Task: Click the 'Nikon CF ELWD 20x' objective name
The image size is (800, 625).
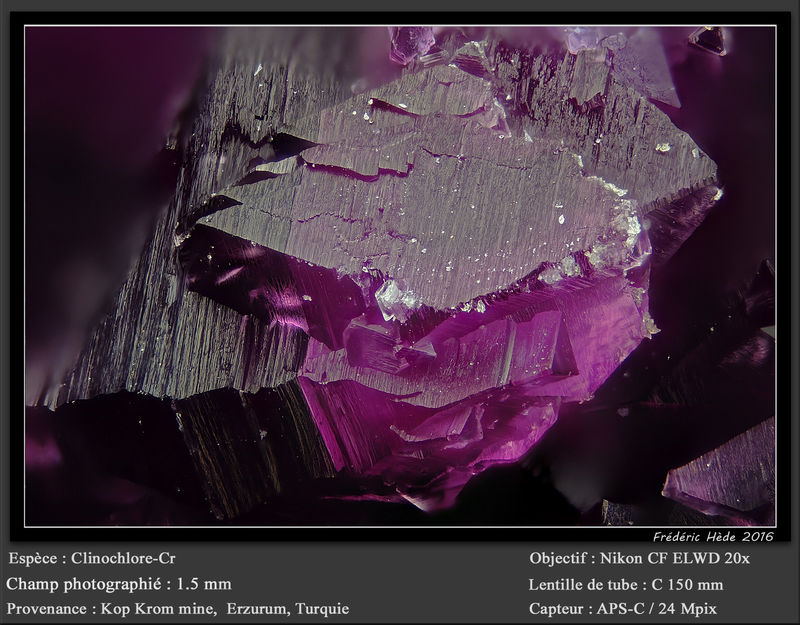Action: point(674,558)
